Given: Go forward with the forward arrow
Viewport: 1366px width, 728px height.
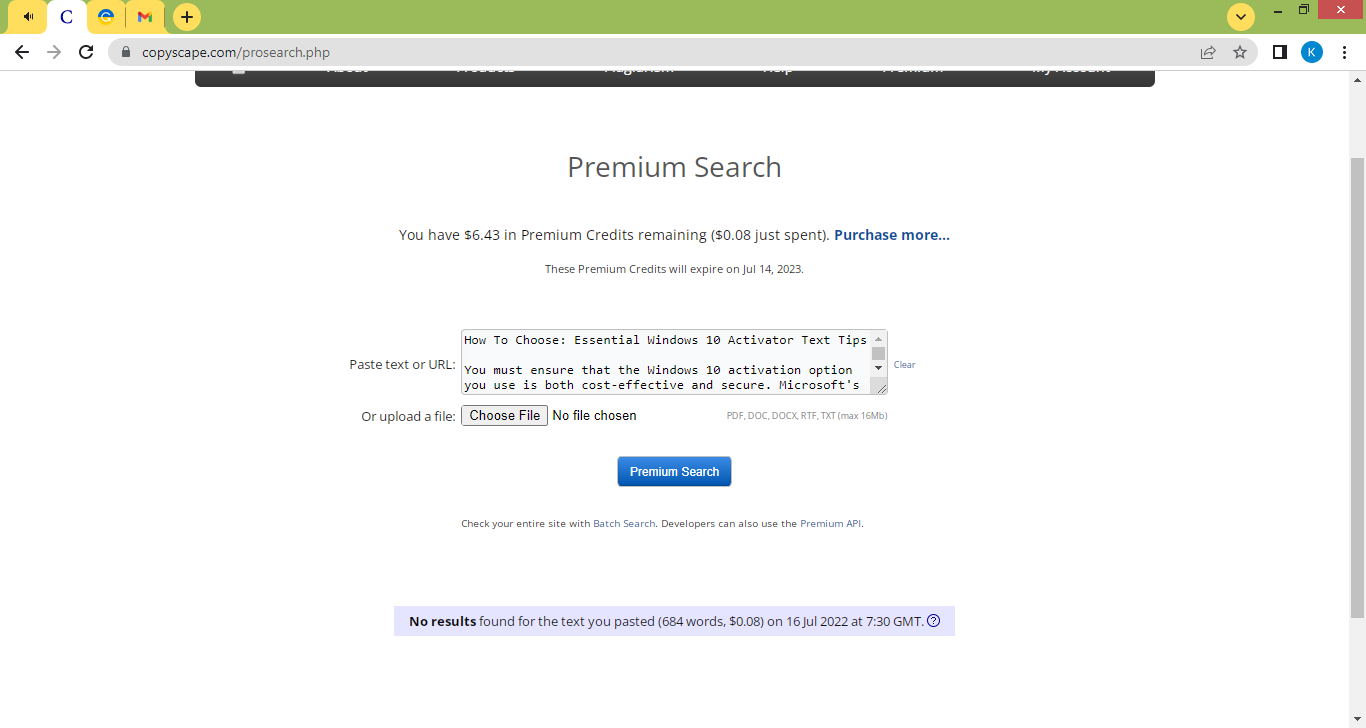Looking at the screenshot, I should [x=54, y=52].
